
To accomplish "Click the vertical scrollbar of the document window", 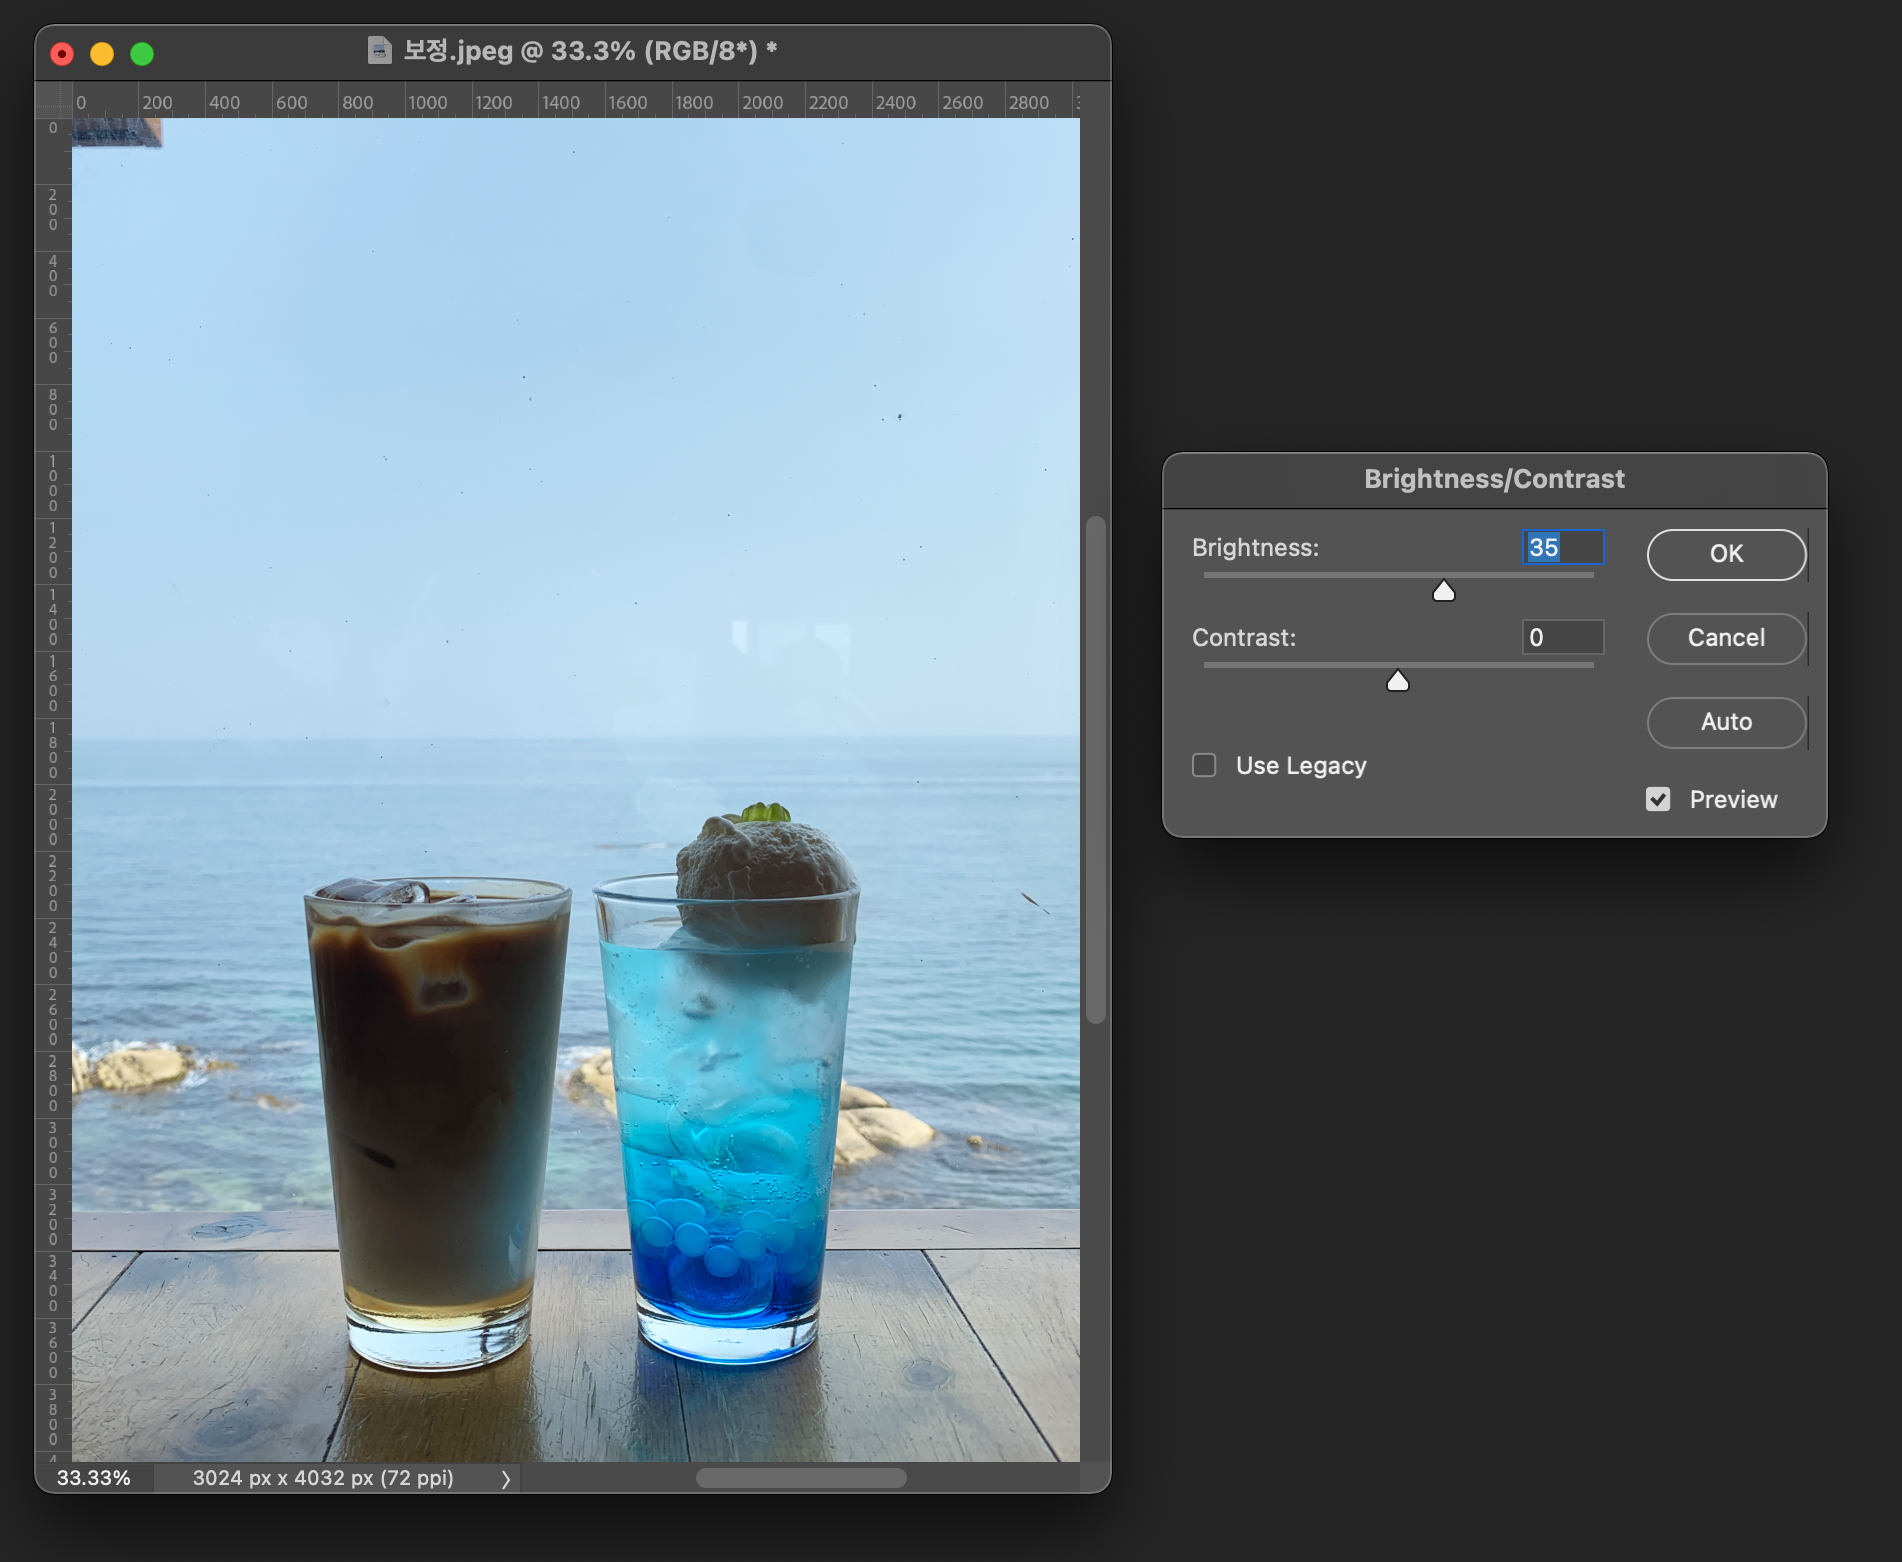I will [x=1096, y=770].
